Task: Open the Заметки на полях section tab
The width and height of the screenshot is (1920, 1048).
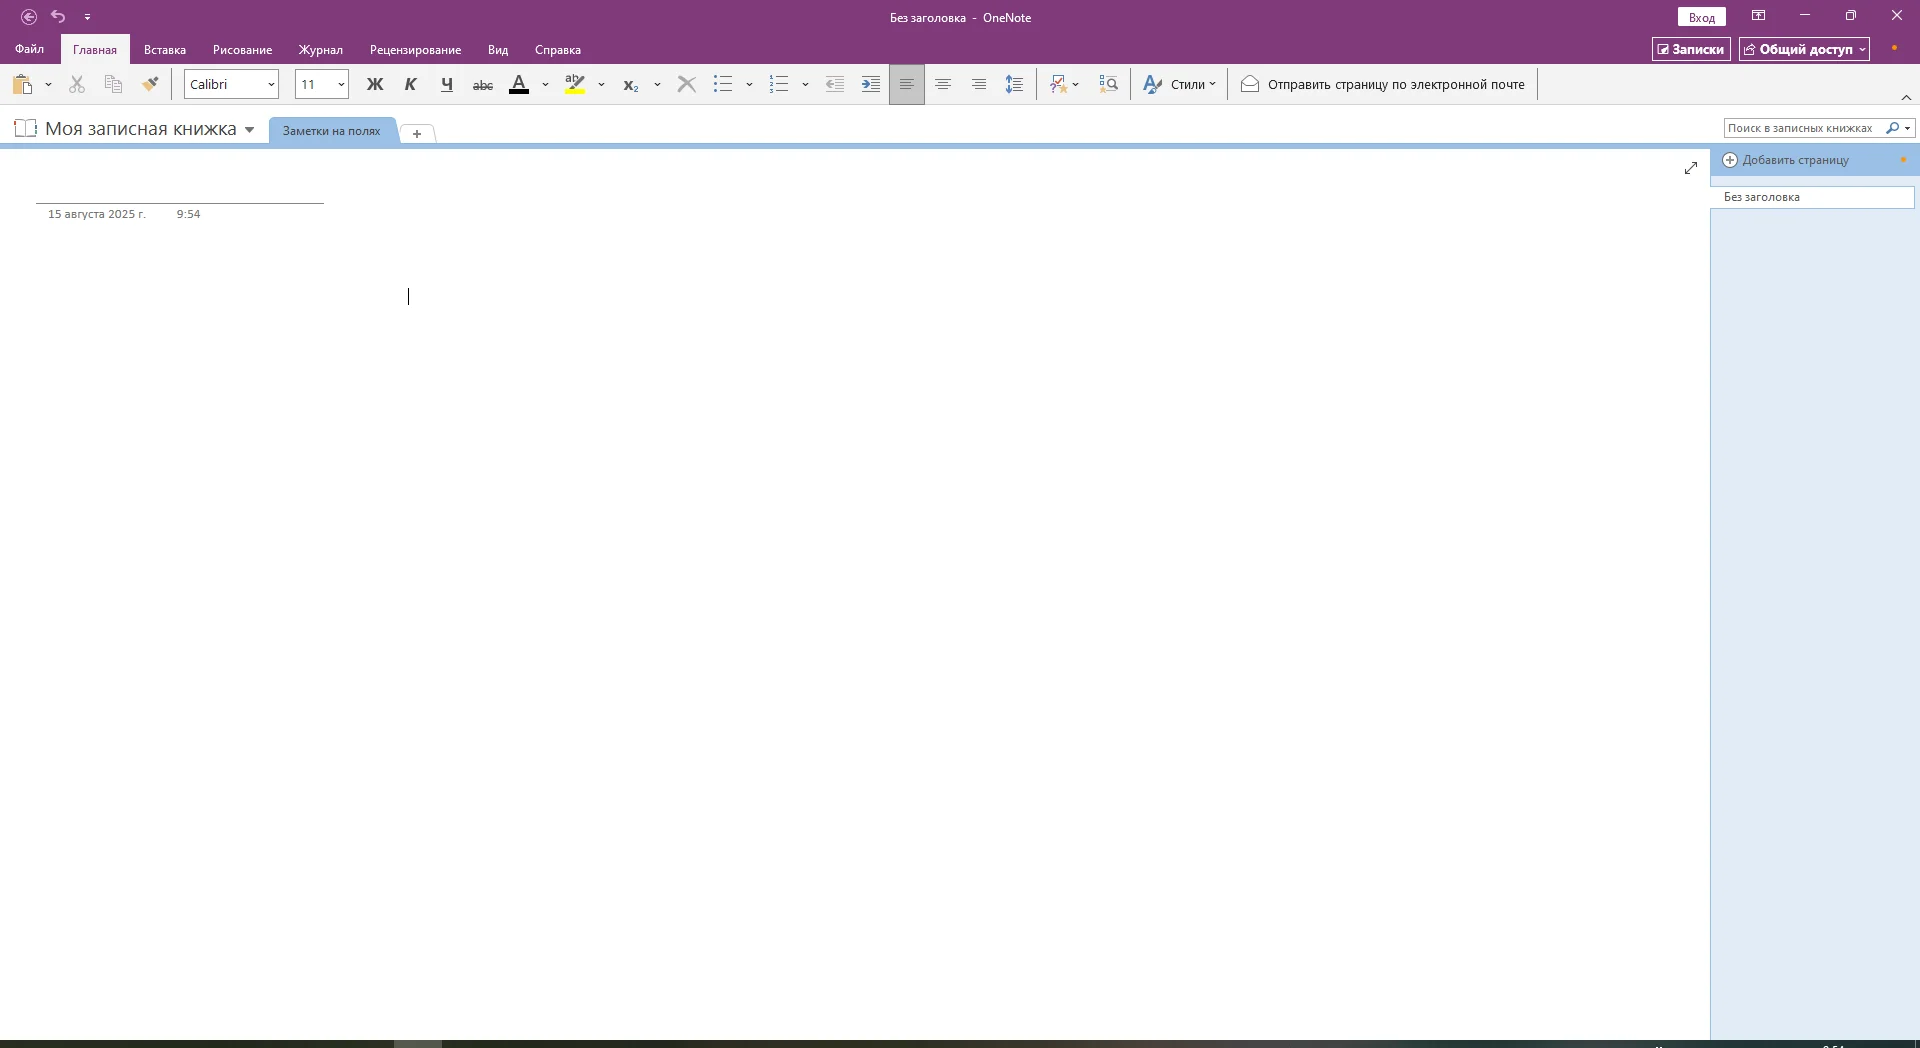Action: point(331,131)
